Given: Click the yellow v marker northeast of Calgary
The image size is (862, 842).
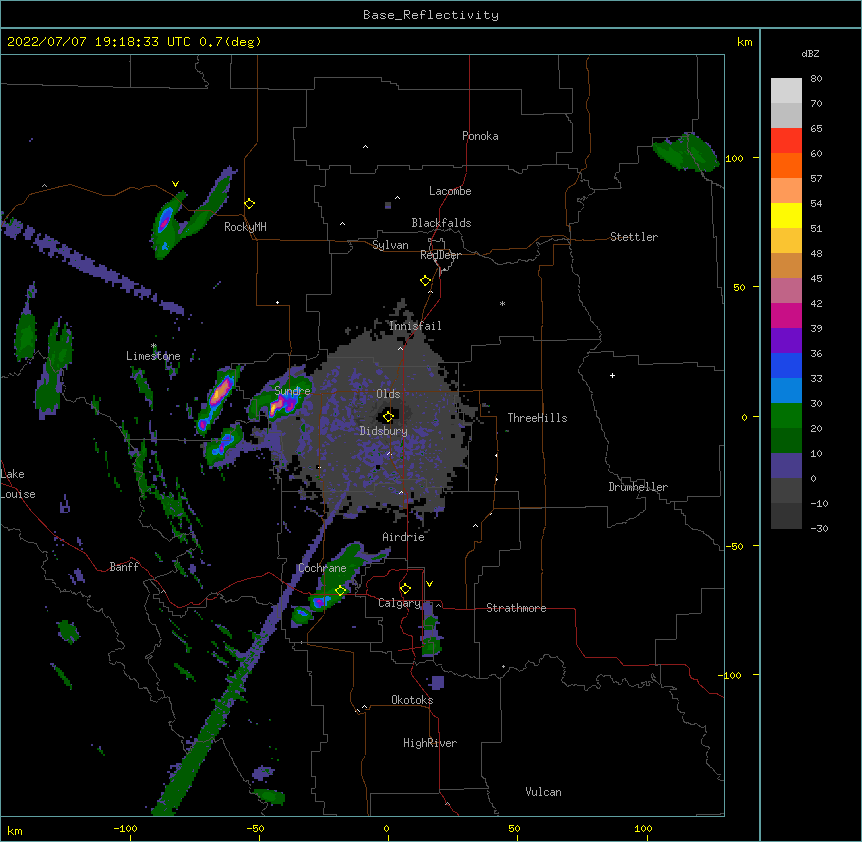Looking at the screenshot, I should 429,584.
